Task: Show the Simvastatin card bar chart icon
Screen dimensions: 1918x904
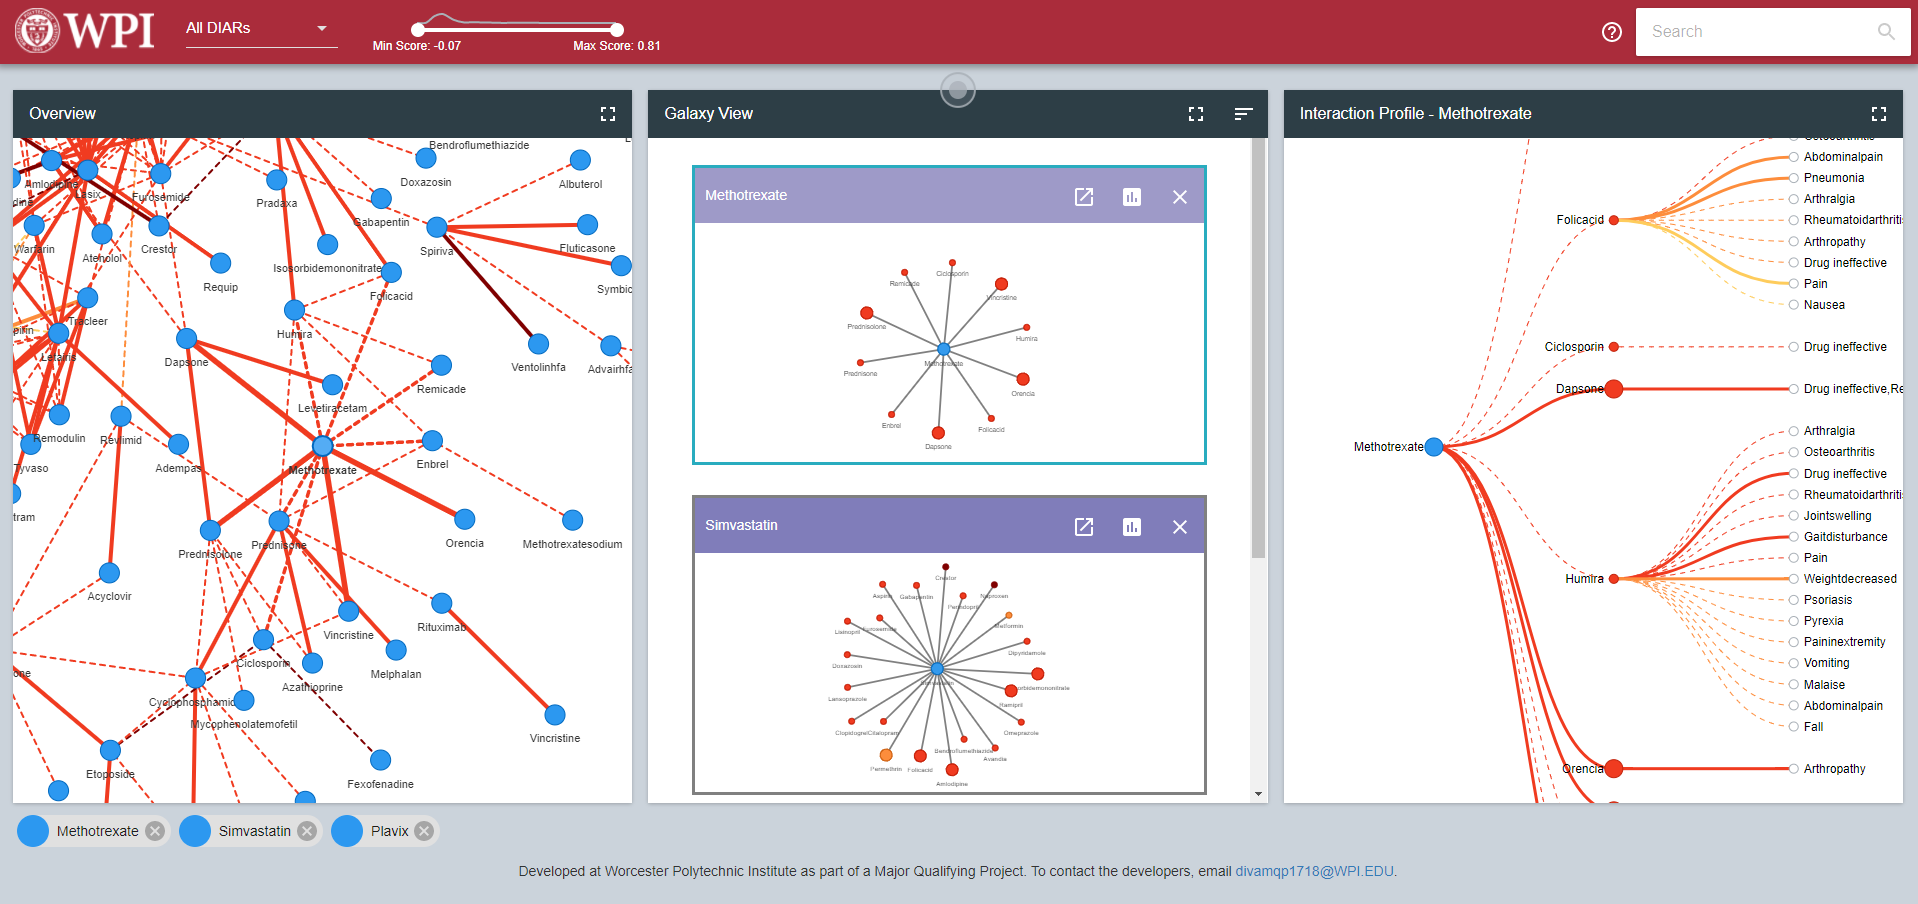Action: coord(1132,526)
